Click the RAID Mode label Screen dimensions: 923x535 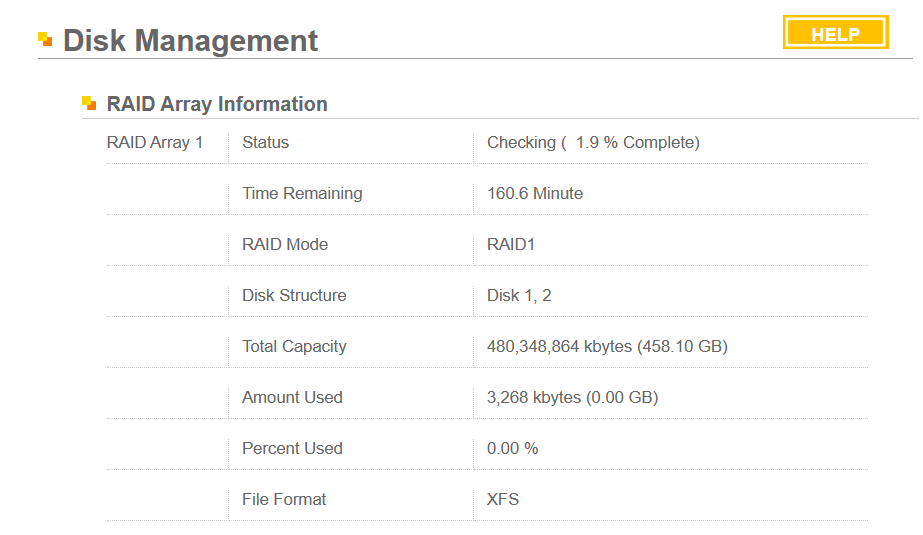click(285, 244)
